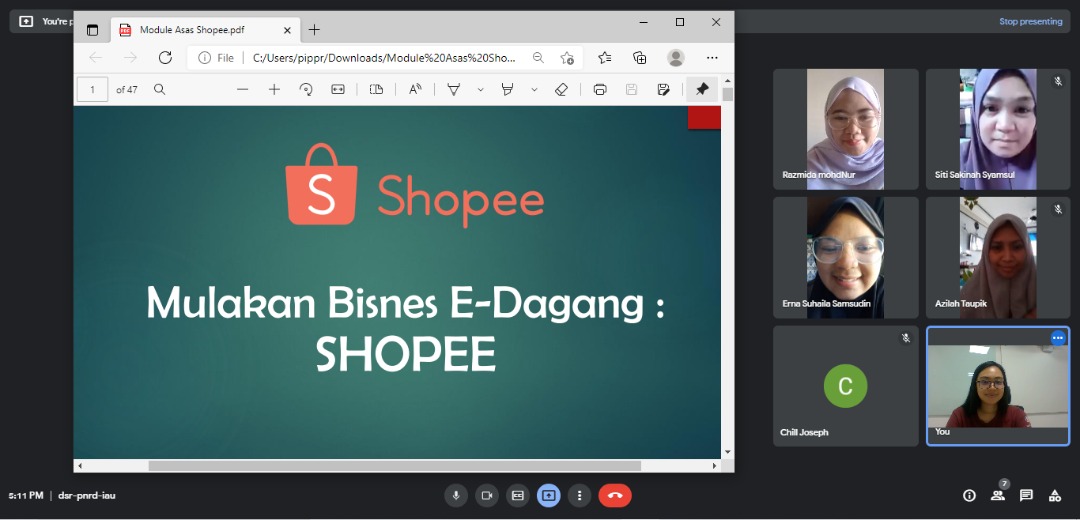Toggle the pin toolbar button
The image size is (1080, 520).
point(702,90)
